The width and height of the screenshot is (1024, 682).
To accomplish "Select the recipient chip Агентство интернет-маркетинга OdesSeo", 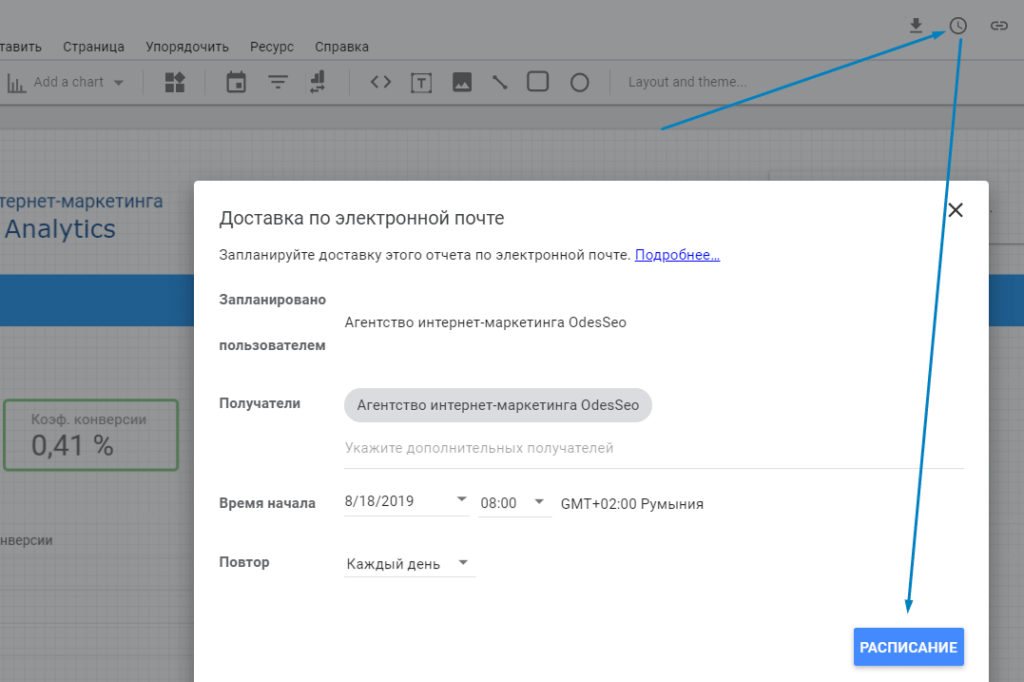I will tap(498, 405).
